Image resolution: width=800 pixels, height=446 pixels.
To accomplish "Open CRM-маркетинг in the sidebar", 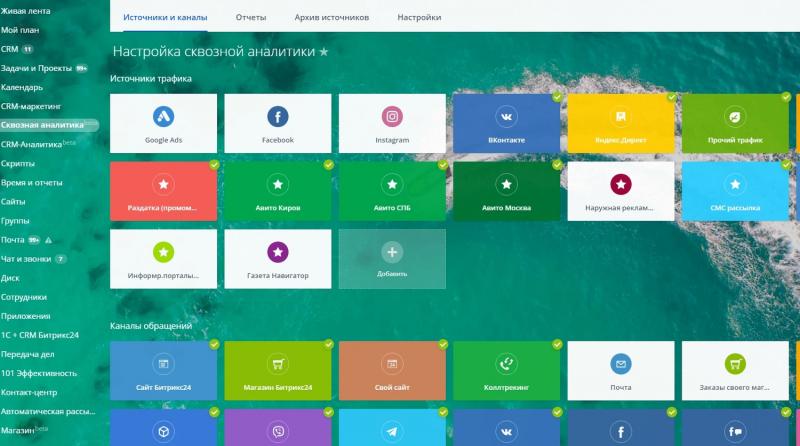I will pos(31,106).
